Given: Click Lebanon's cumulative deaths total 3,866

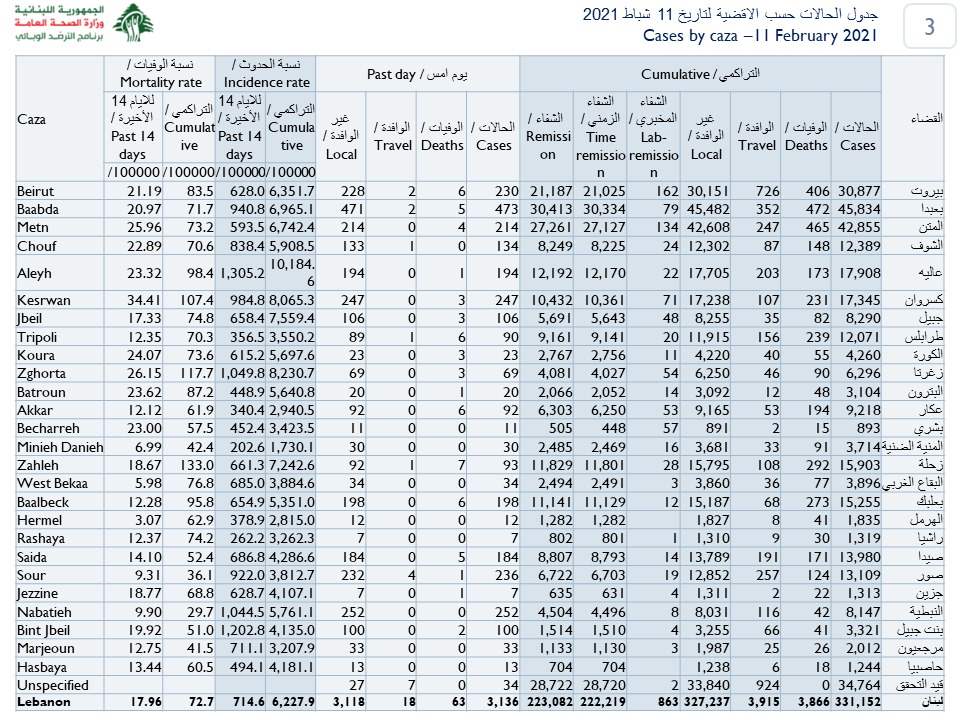Looking at the screenshot, I should (x=814, y=702).
